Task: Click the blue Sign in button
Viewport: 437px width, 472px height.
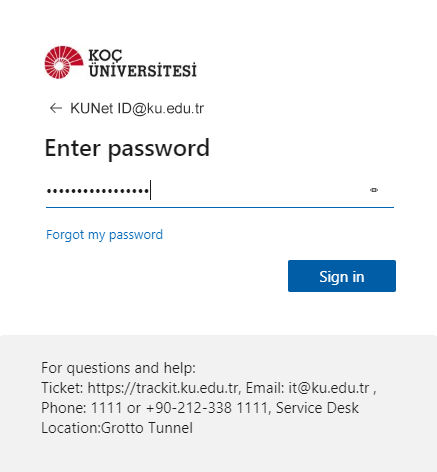Action: [x=342, y=276]
